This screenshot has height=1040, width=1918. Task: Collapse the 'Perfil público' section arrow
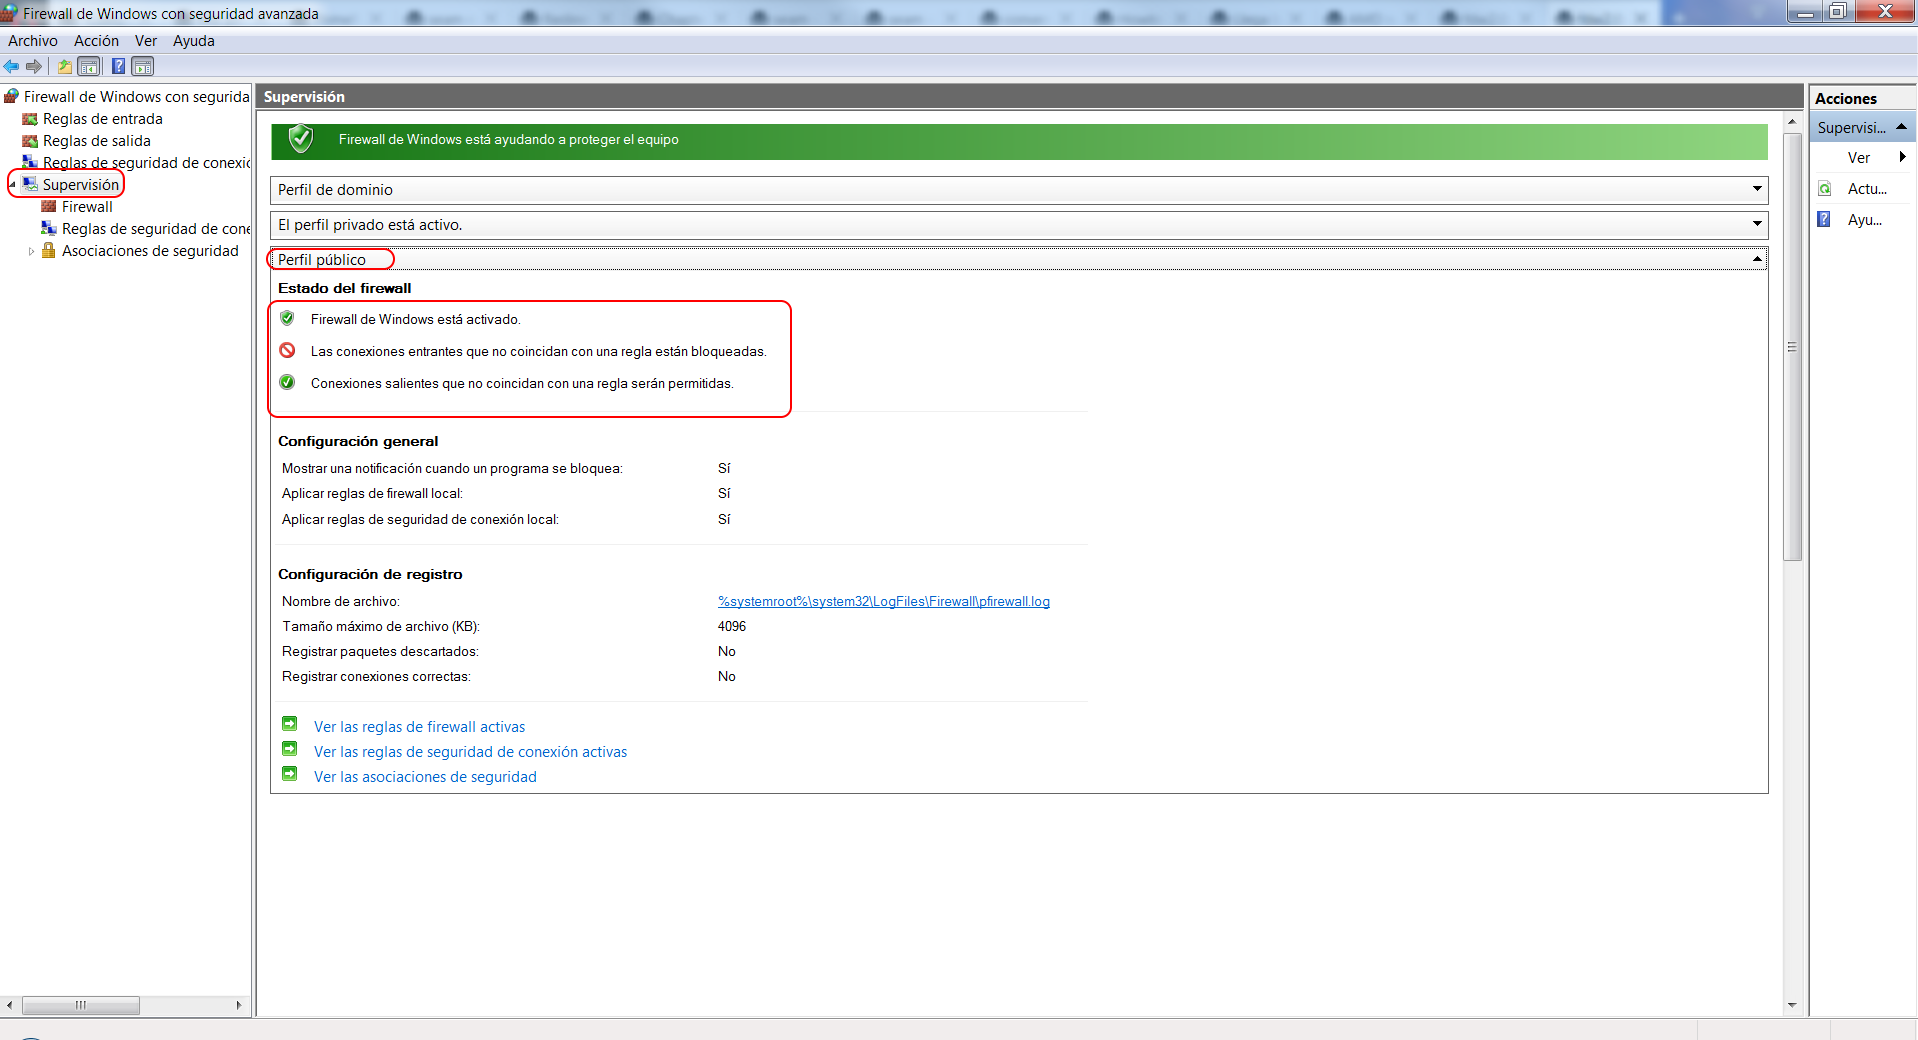[x=1757, y=259]
